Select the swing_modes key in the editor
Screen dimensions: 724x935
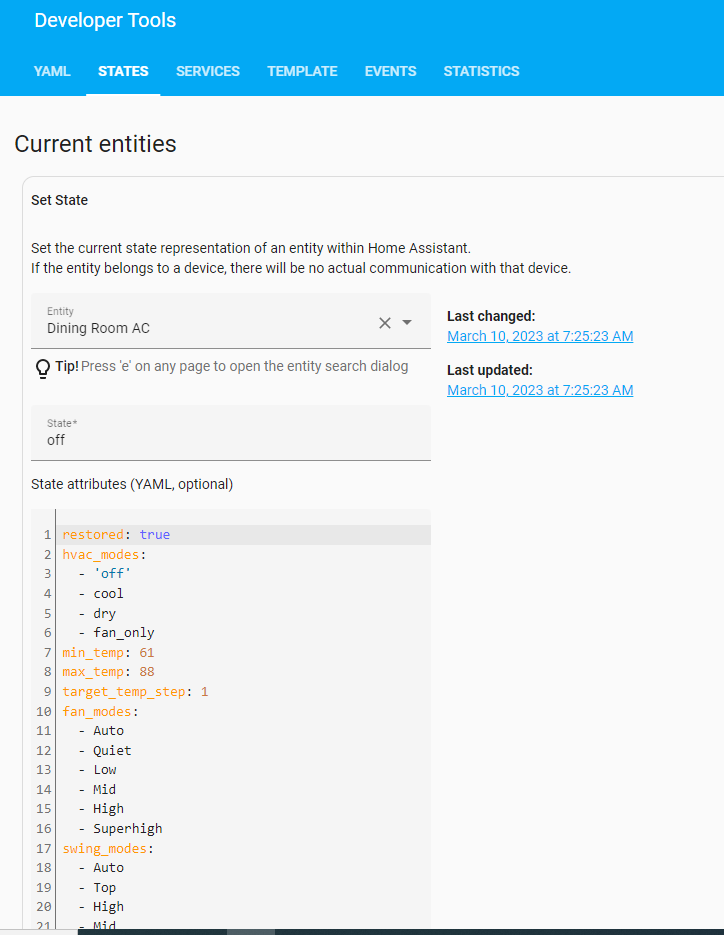coord(104,848)
